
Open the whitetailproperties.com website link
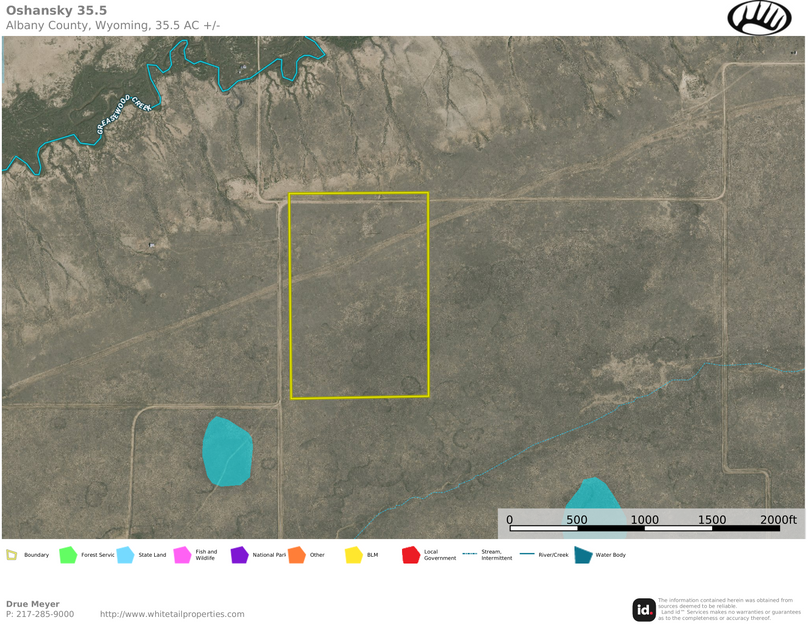click(172, 614)
